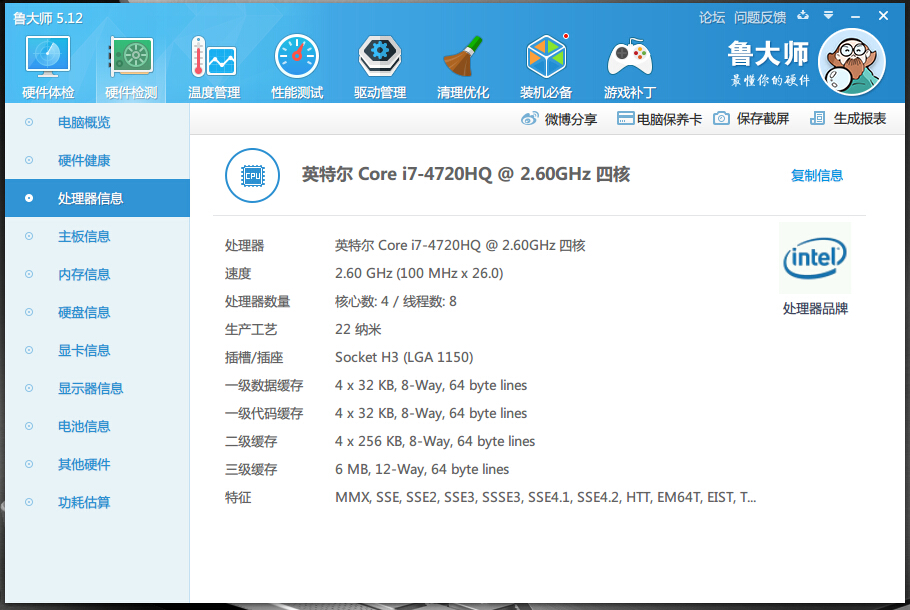910x610 pixels.
Task: Launch 性能测试 performance test icon
Action: point(297,57)
